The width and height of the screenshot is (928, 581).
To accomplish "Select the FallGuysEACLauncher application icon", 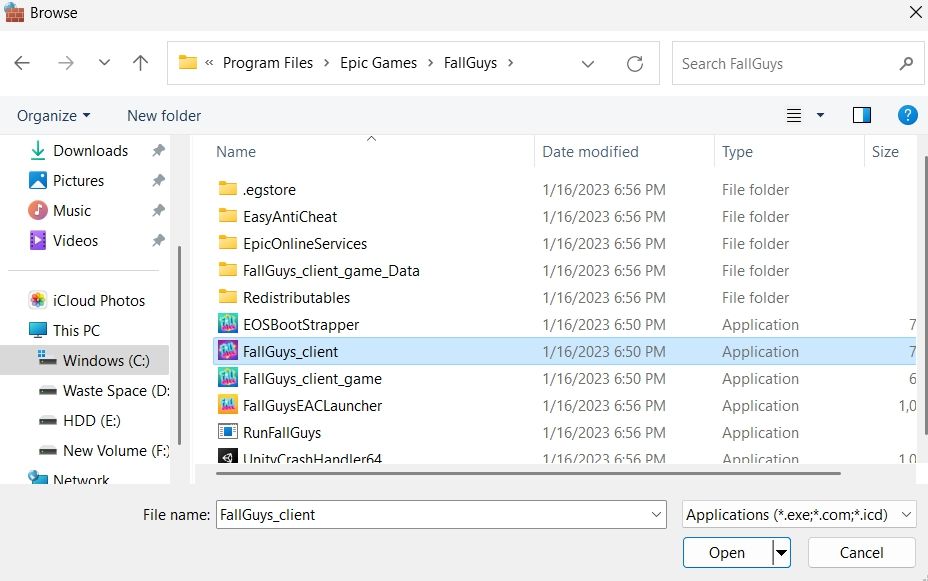I will 228,405.
